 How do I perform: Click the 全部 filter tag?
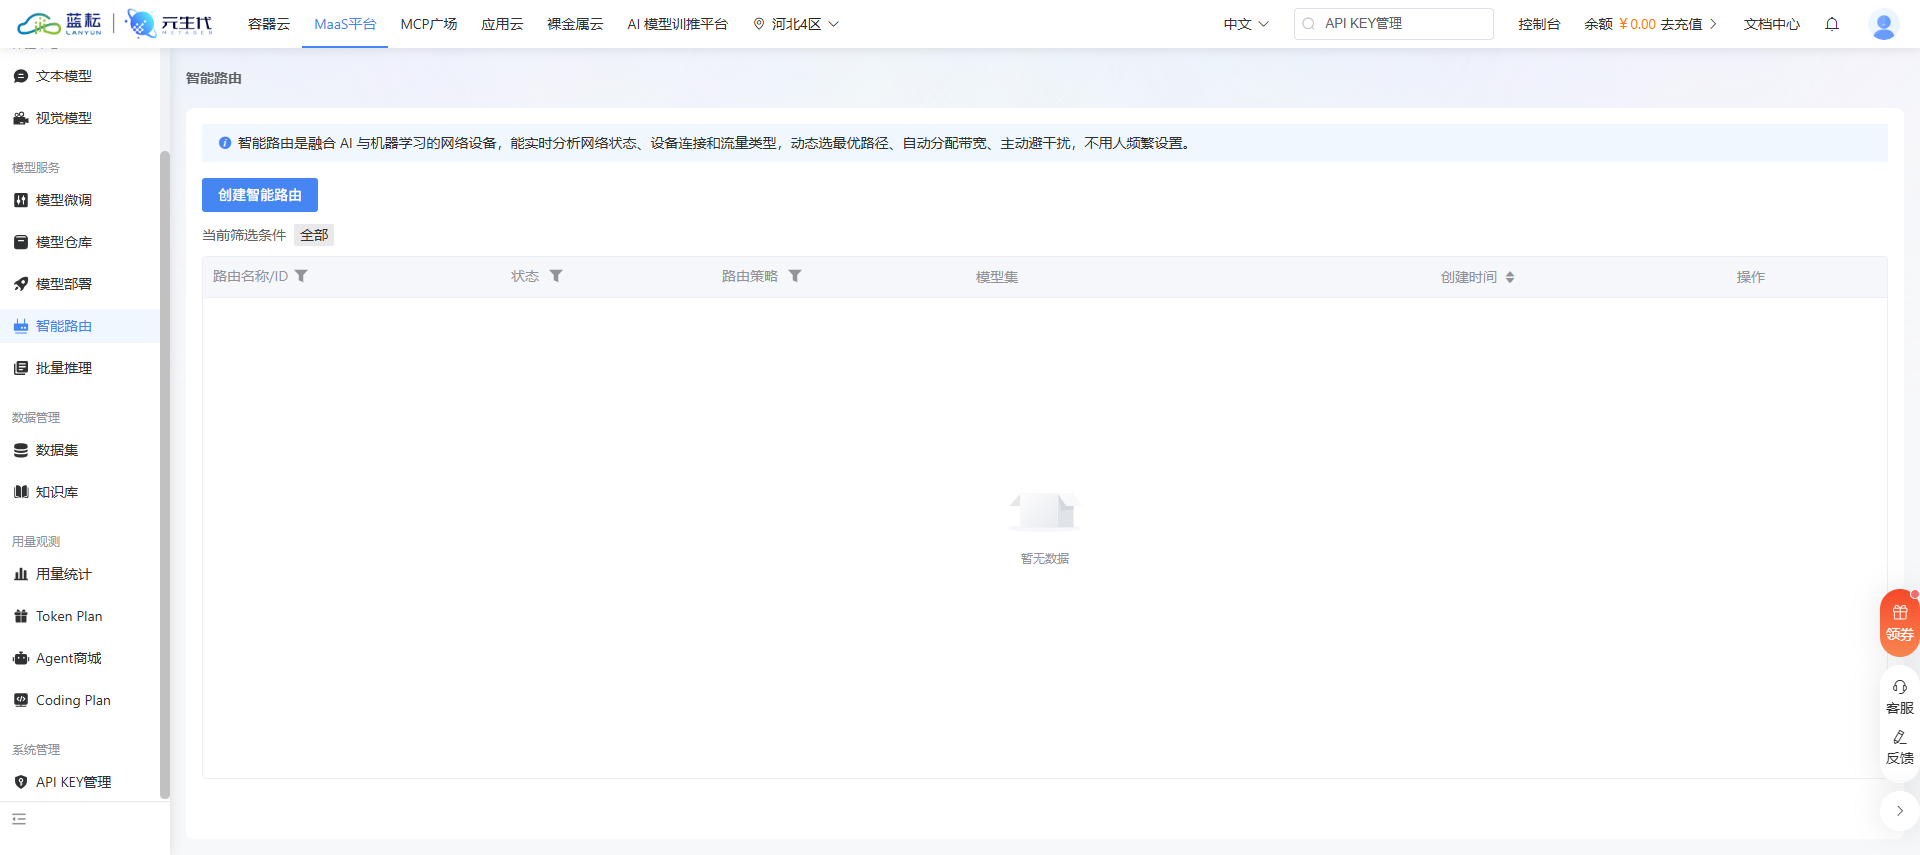314,235
